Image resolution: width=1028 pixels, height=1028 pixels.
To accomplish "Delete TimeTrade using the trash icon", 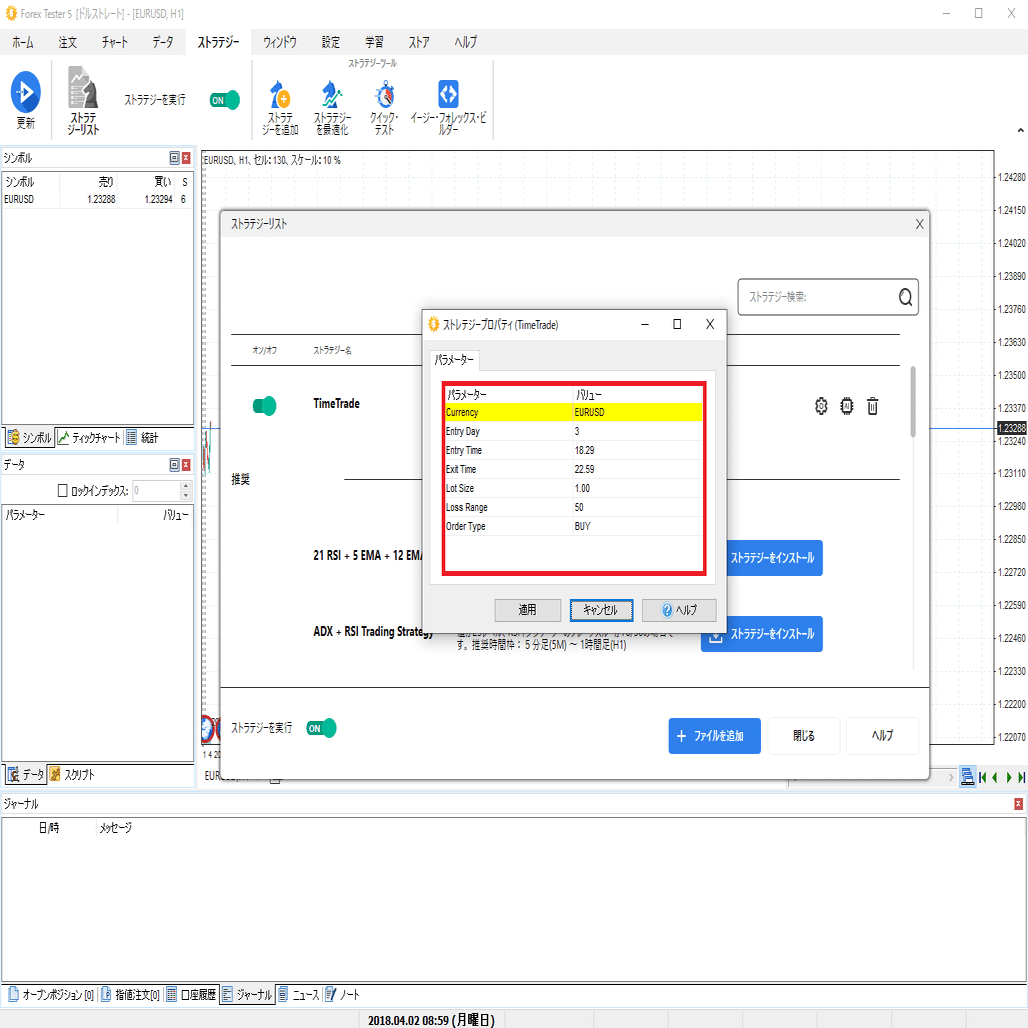I will click(x=872, y=406).
